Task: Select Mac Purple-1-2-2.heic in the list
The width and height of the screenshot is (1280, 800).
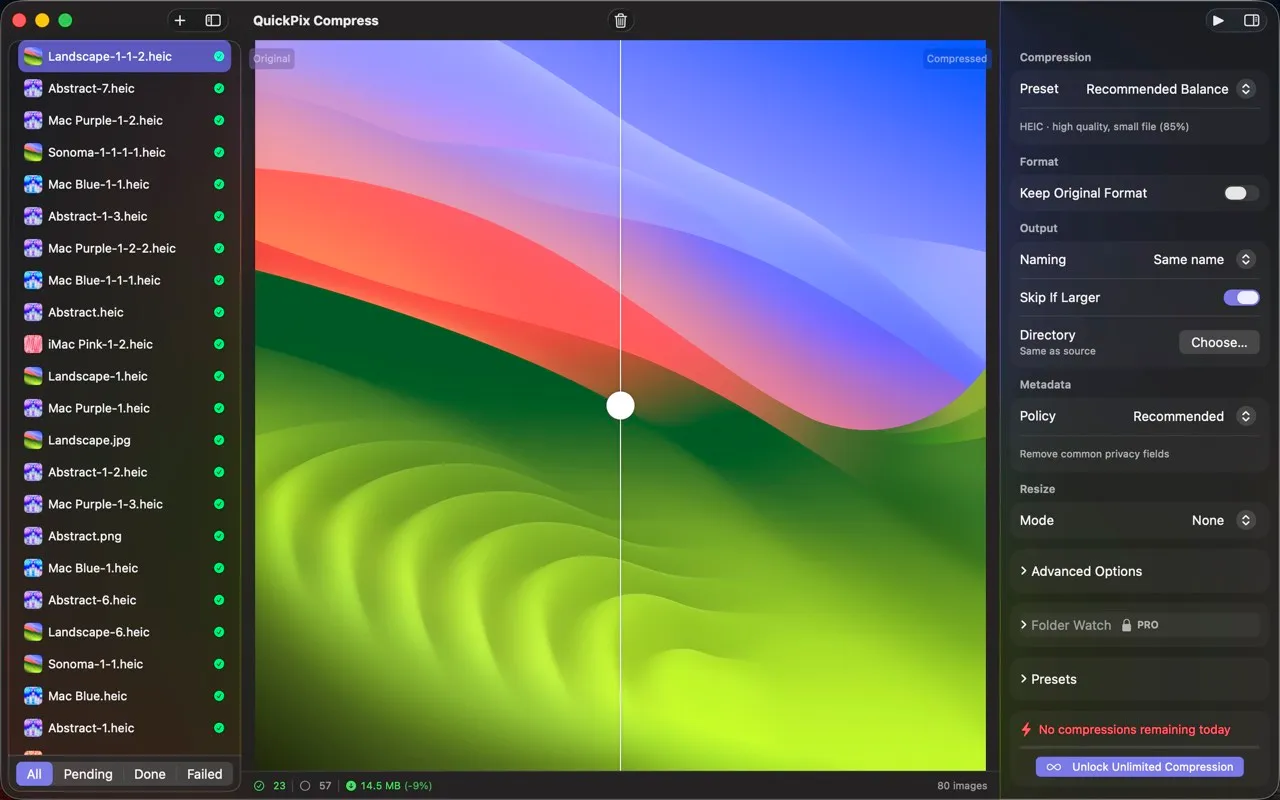Action: tap(124, 248)
